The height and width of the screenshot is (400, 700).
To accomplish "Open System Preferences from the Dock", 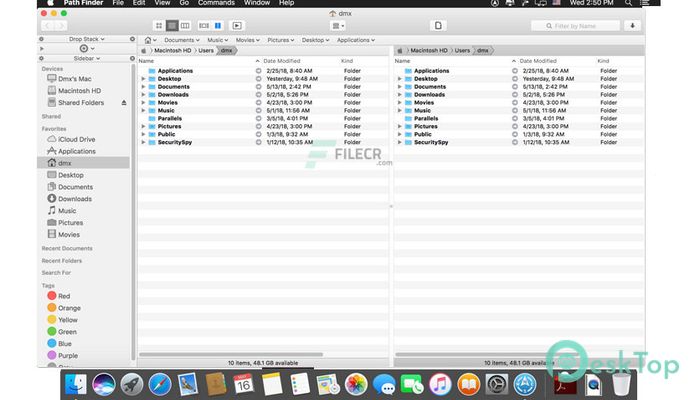I will pos(497,384).
